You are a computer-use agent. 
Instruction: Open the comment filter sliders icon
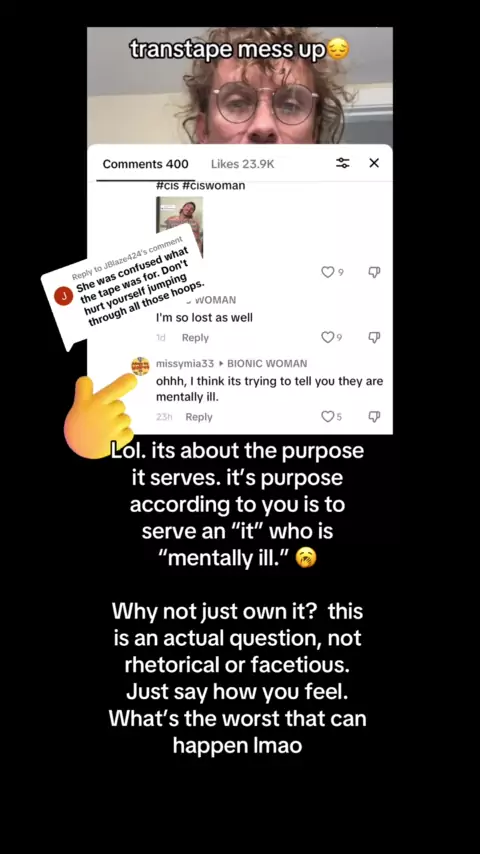point(343,163)
